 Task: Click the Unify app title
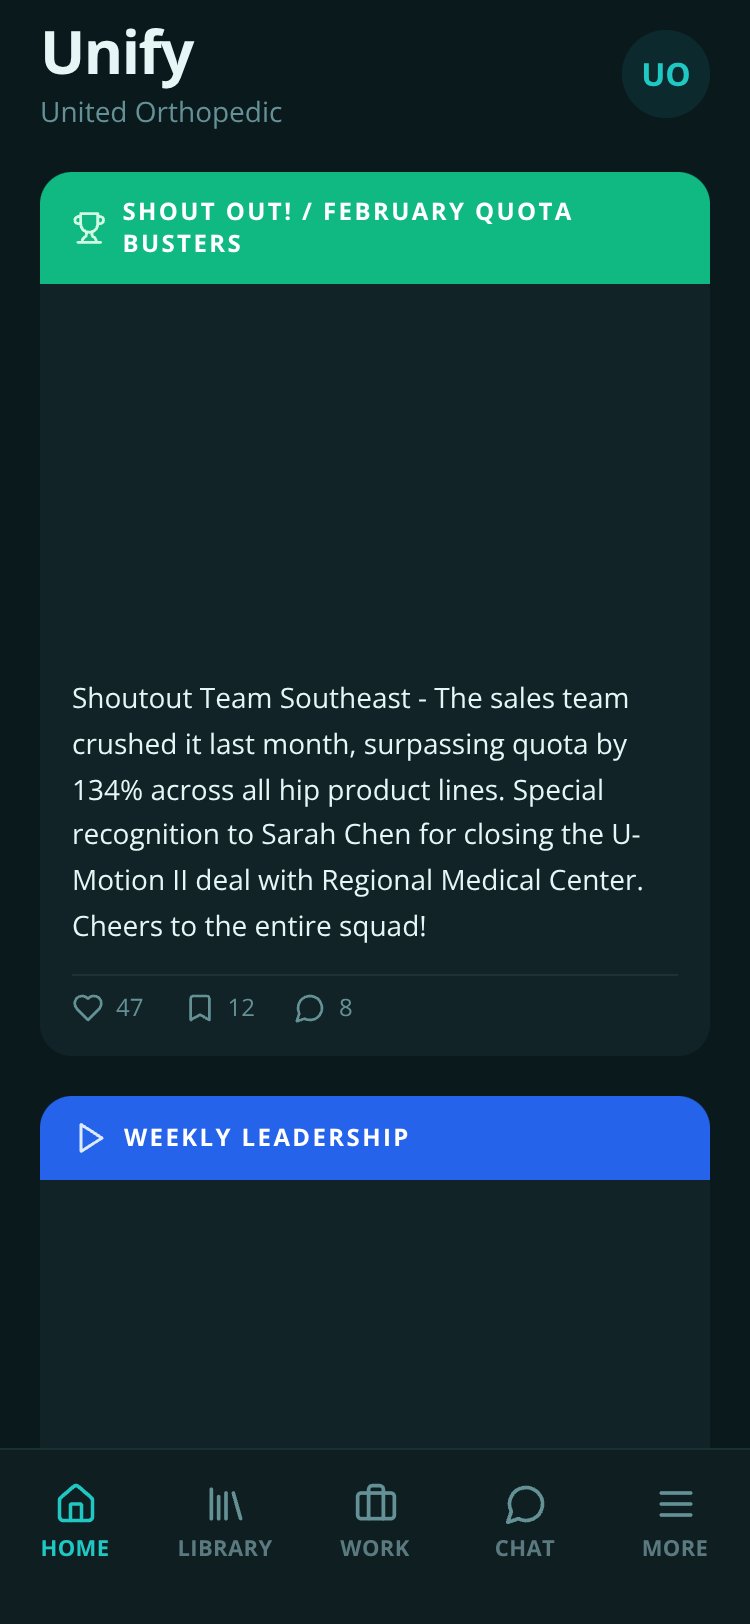[118, 54]
